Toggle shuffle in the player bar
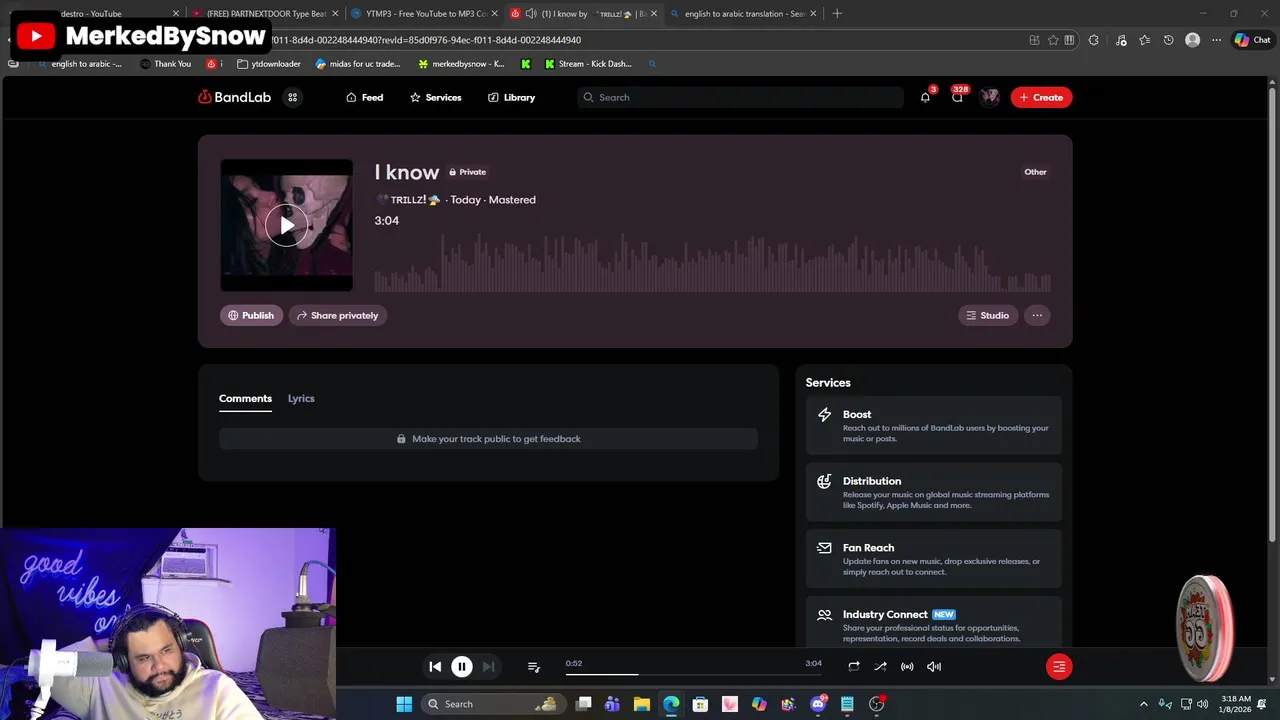This screenshot has height=720, width=1280. coord(880,666)
